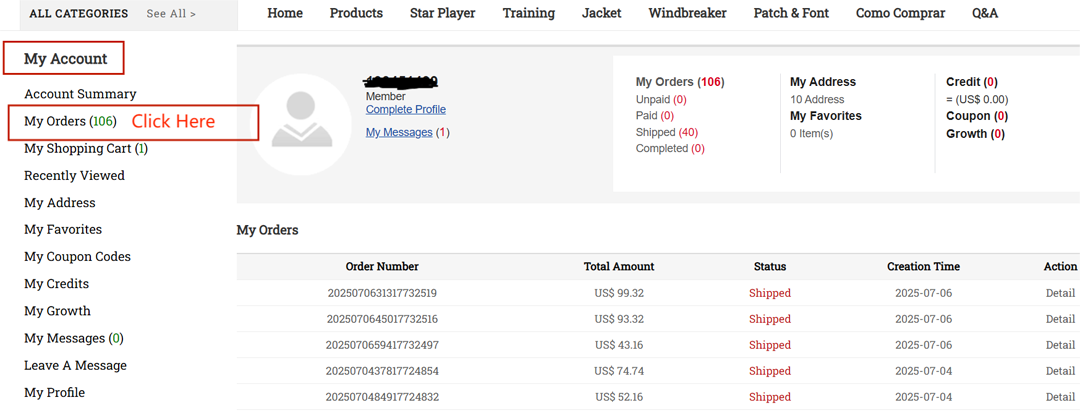Viewport: 1080px width, 413px height.
Task: Open My Messages link near avatar
Action: coord(399,132)
